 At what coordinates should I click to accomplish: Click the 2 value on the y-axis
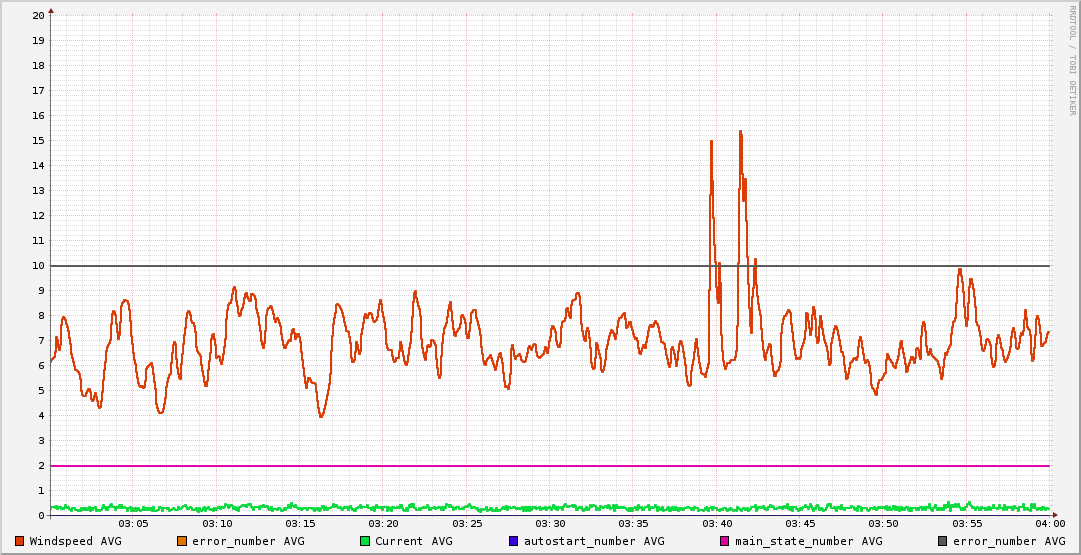(x=41, y=466)
